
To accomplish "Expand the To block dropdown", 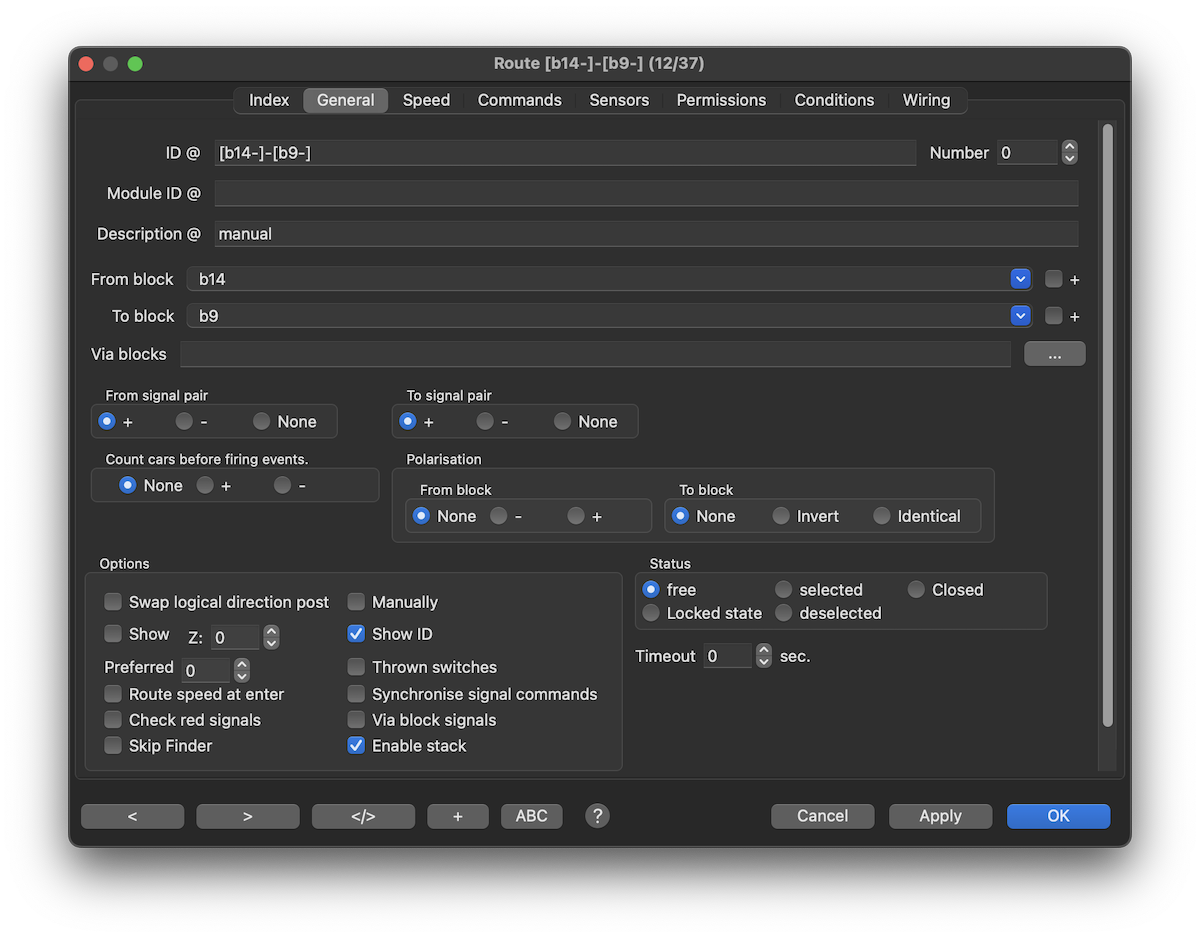I will 1020,316.
